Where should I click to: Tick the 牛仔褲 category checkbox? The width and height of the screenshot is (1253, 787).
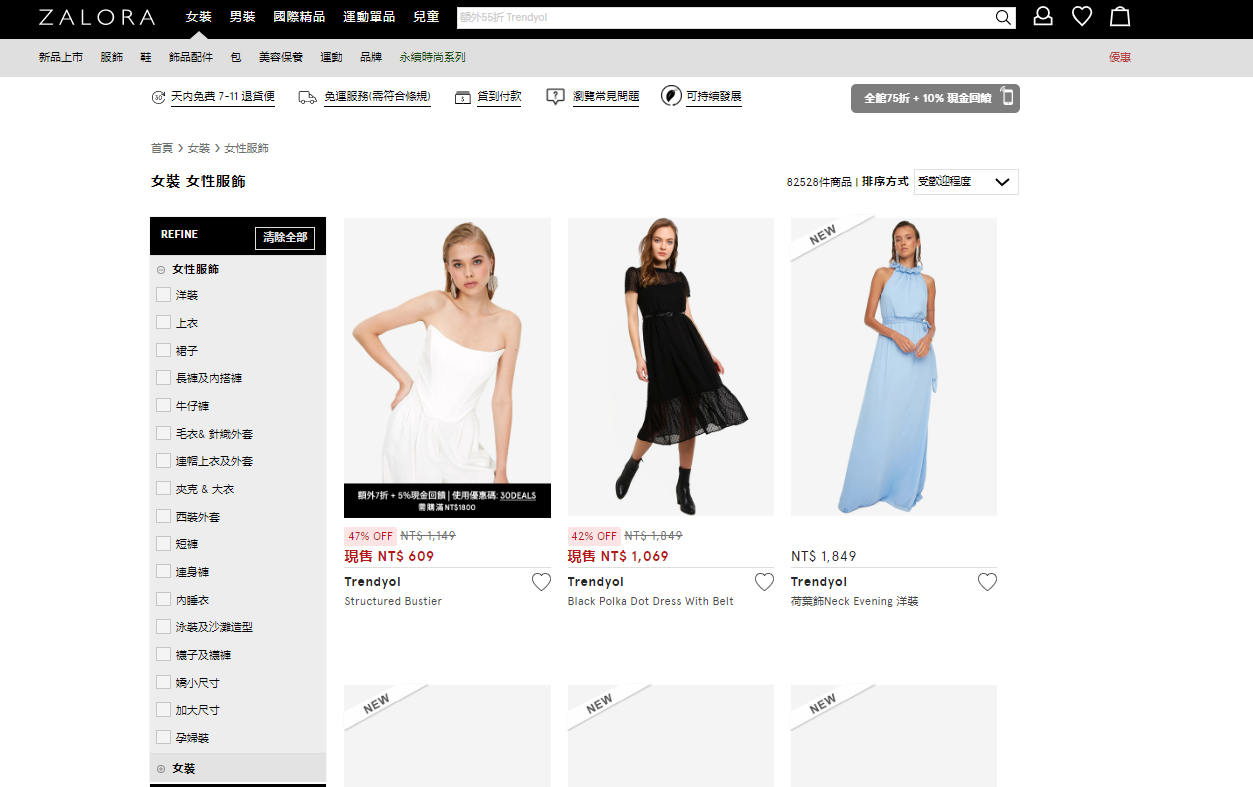click(x=164, y=406)
